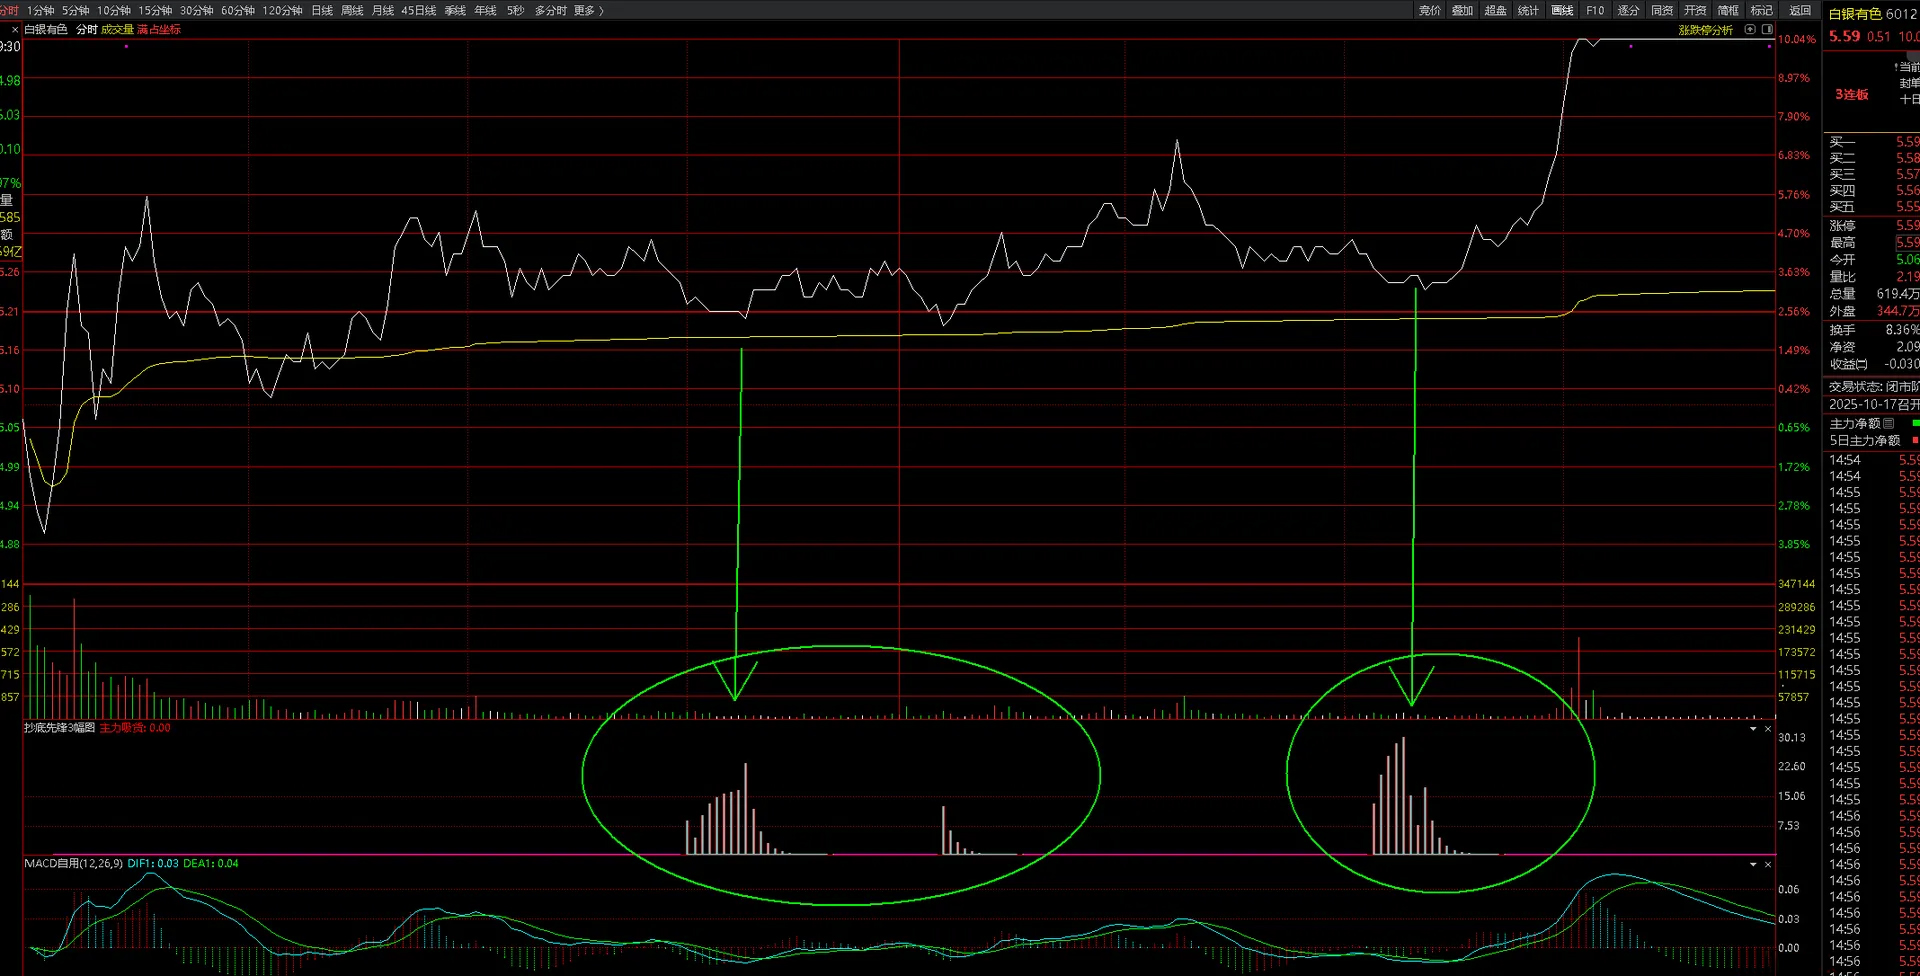Toggle the 叠加 overlay button
The image size is (1920, 976).
1463,10
